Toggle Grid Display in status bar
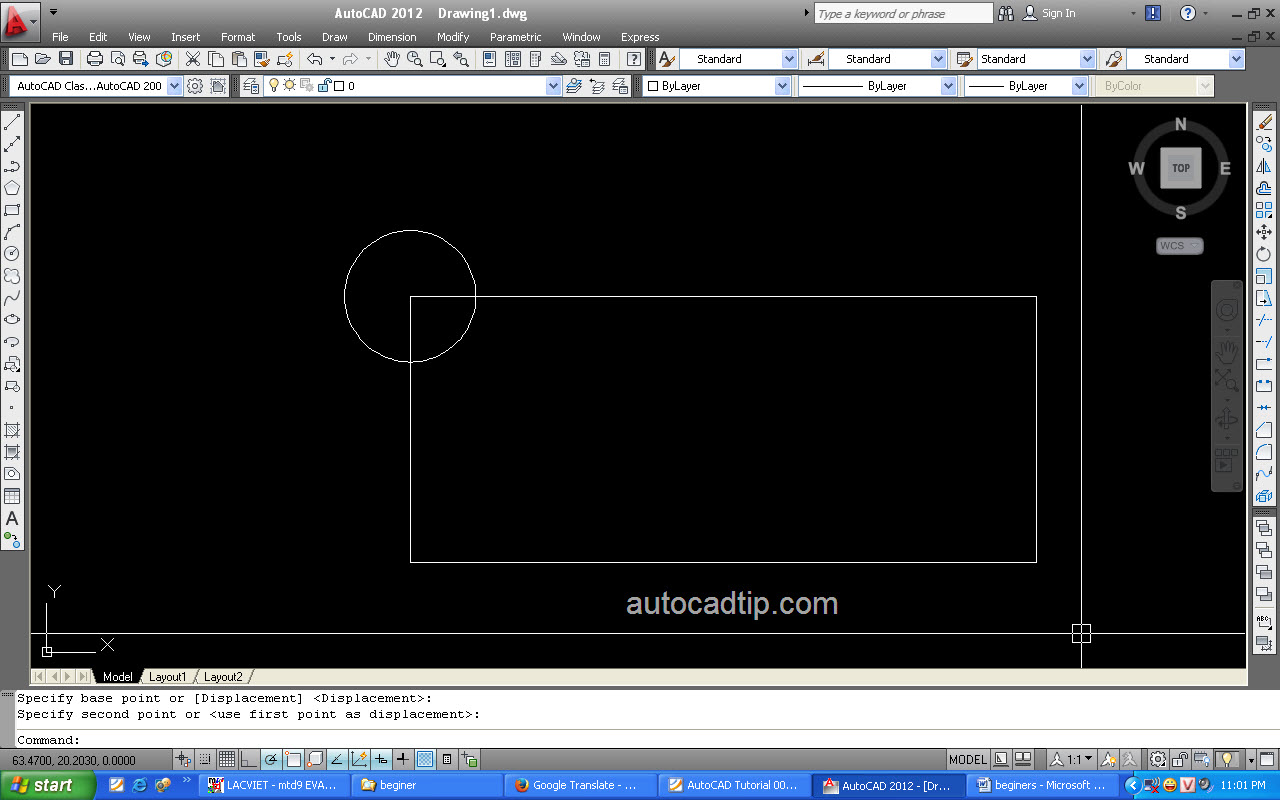This screenshot has height=800, width=1280. [228, 759]
